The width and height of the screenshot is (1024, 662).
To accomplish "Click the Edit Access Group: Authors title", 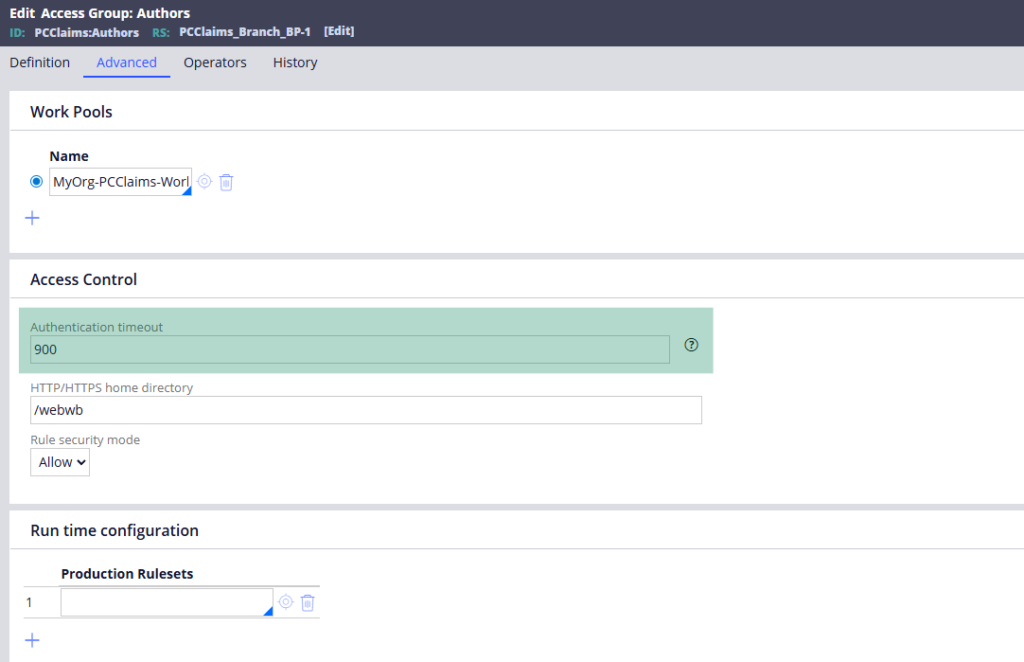I will pos(100,13).
